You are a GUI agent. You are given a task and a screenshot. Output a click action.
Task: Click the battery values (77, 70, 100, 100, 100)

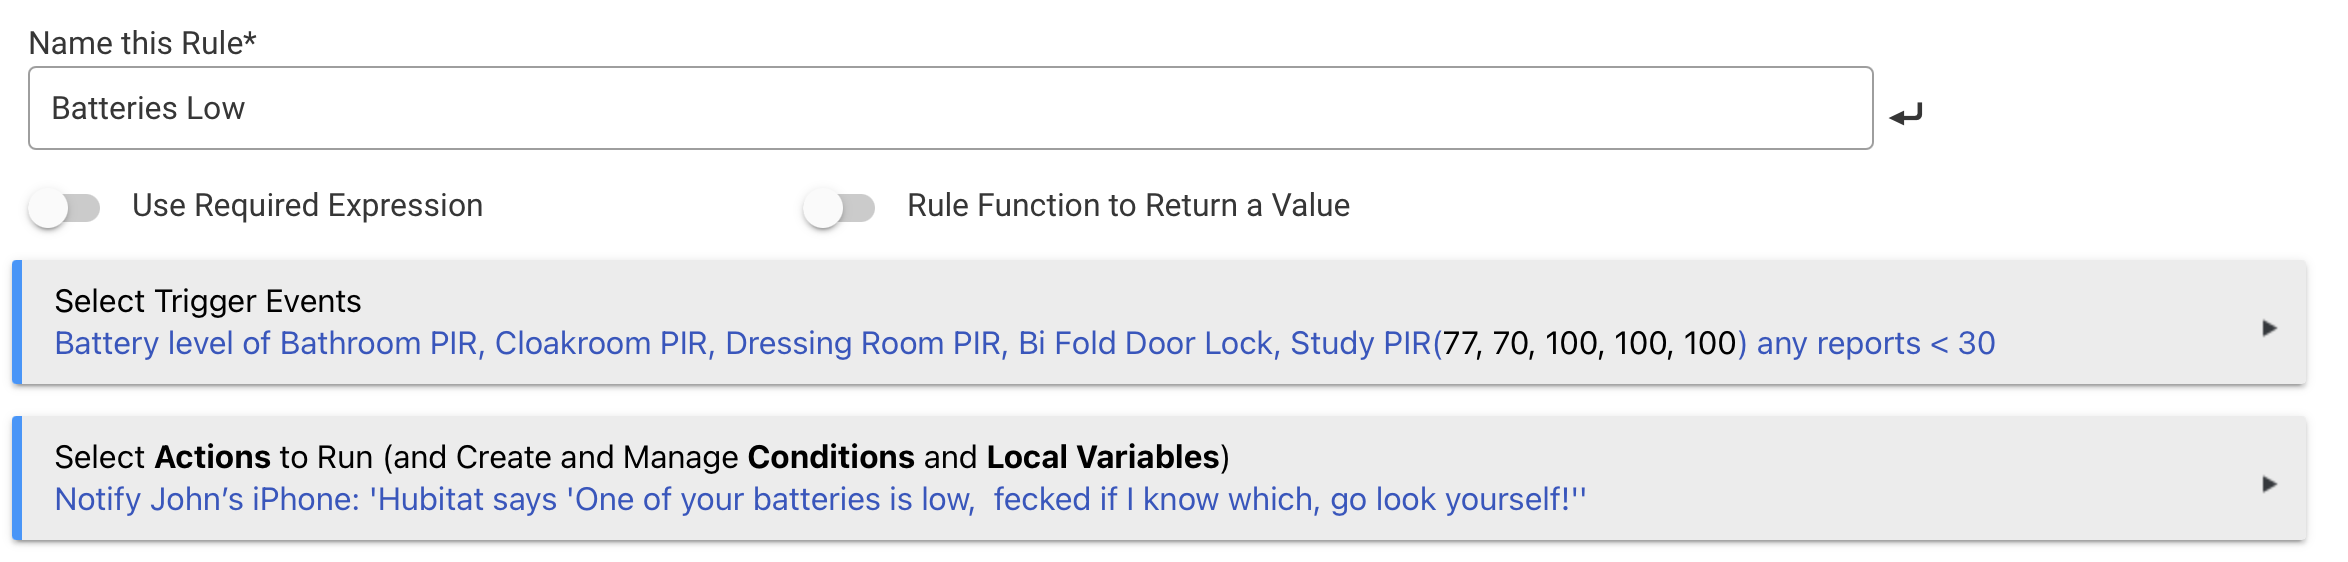point(1590,343)
